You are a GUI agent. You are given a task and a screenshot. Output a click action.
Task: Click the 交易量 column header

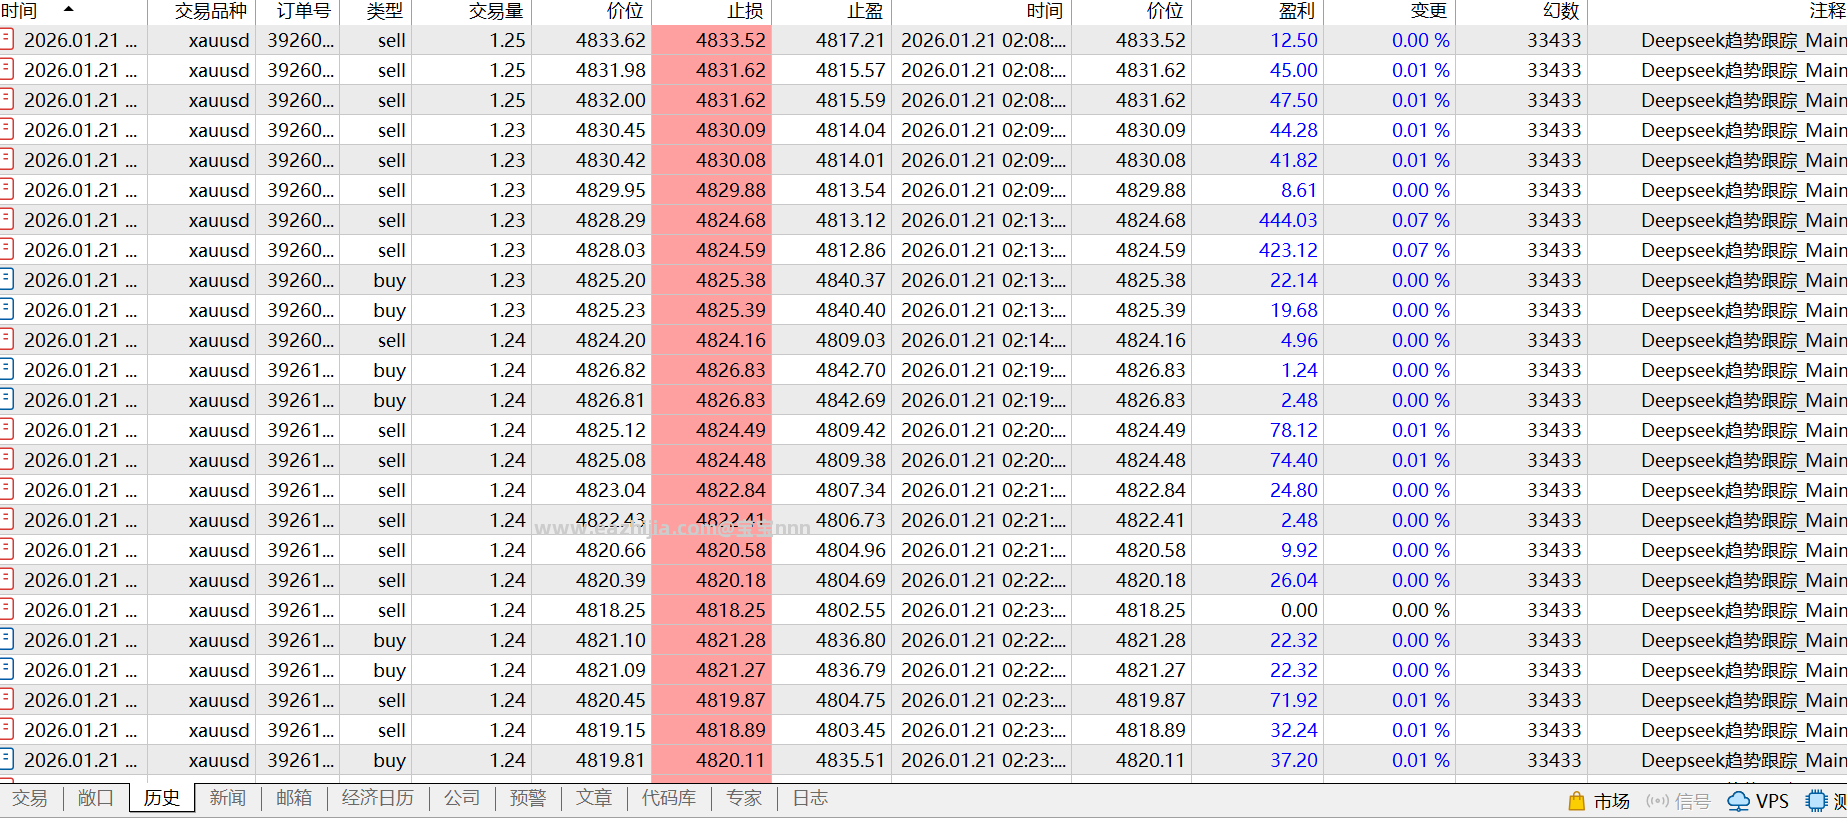pyautogui.click(x=471, y=11)
